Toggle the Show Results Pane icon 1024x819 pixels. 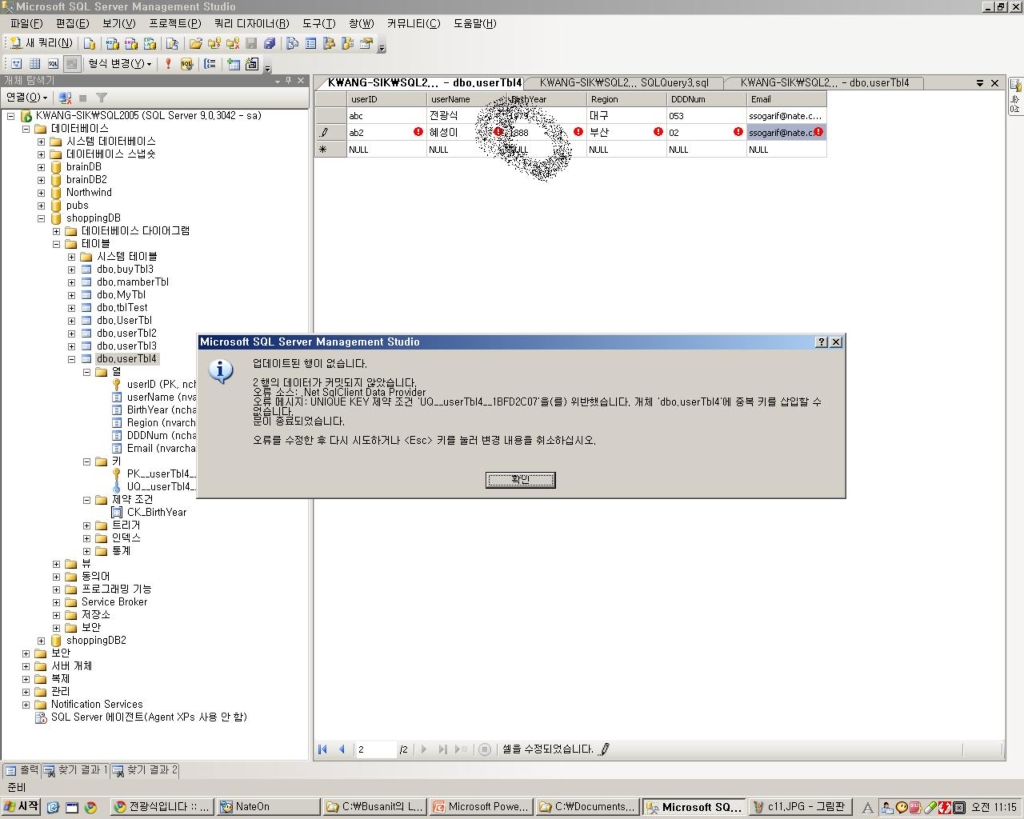(72, 64)
